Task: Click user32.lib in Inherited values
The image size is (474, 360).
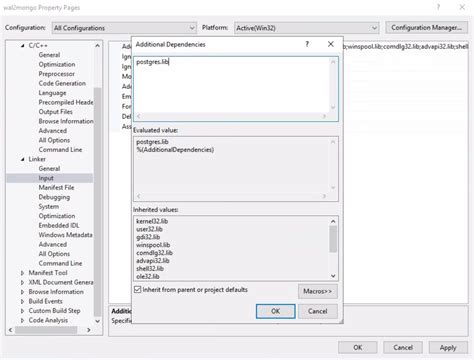Action: click(149, 229)
